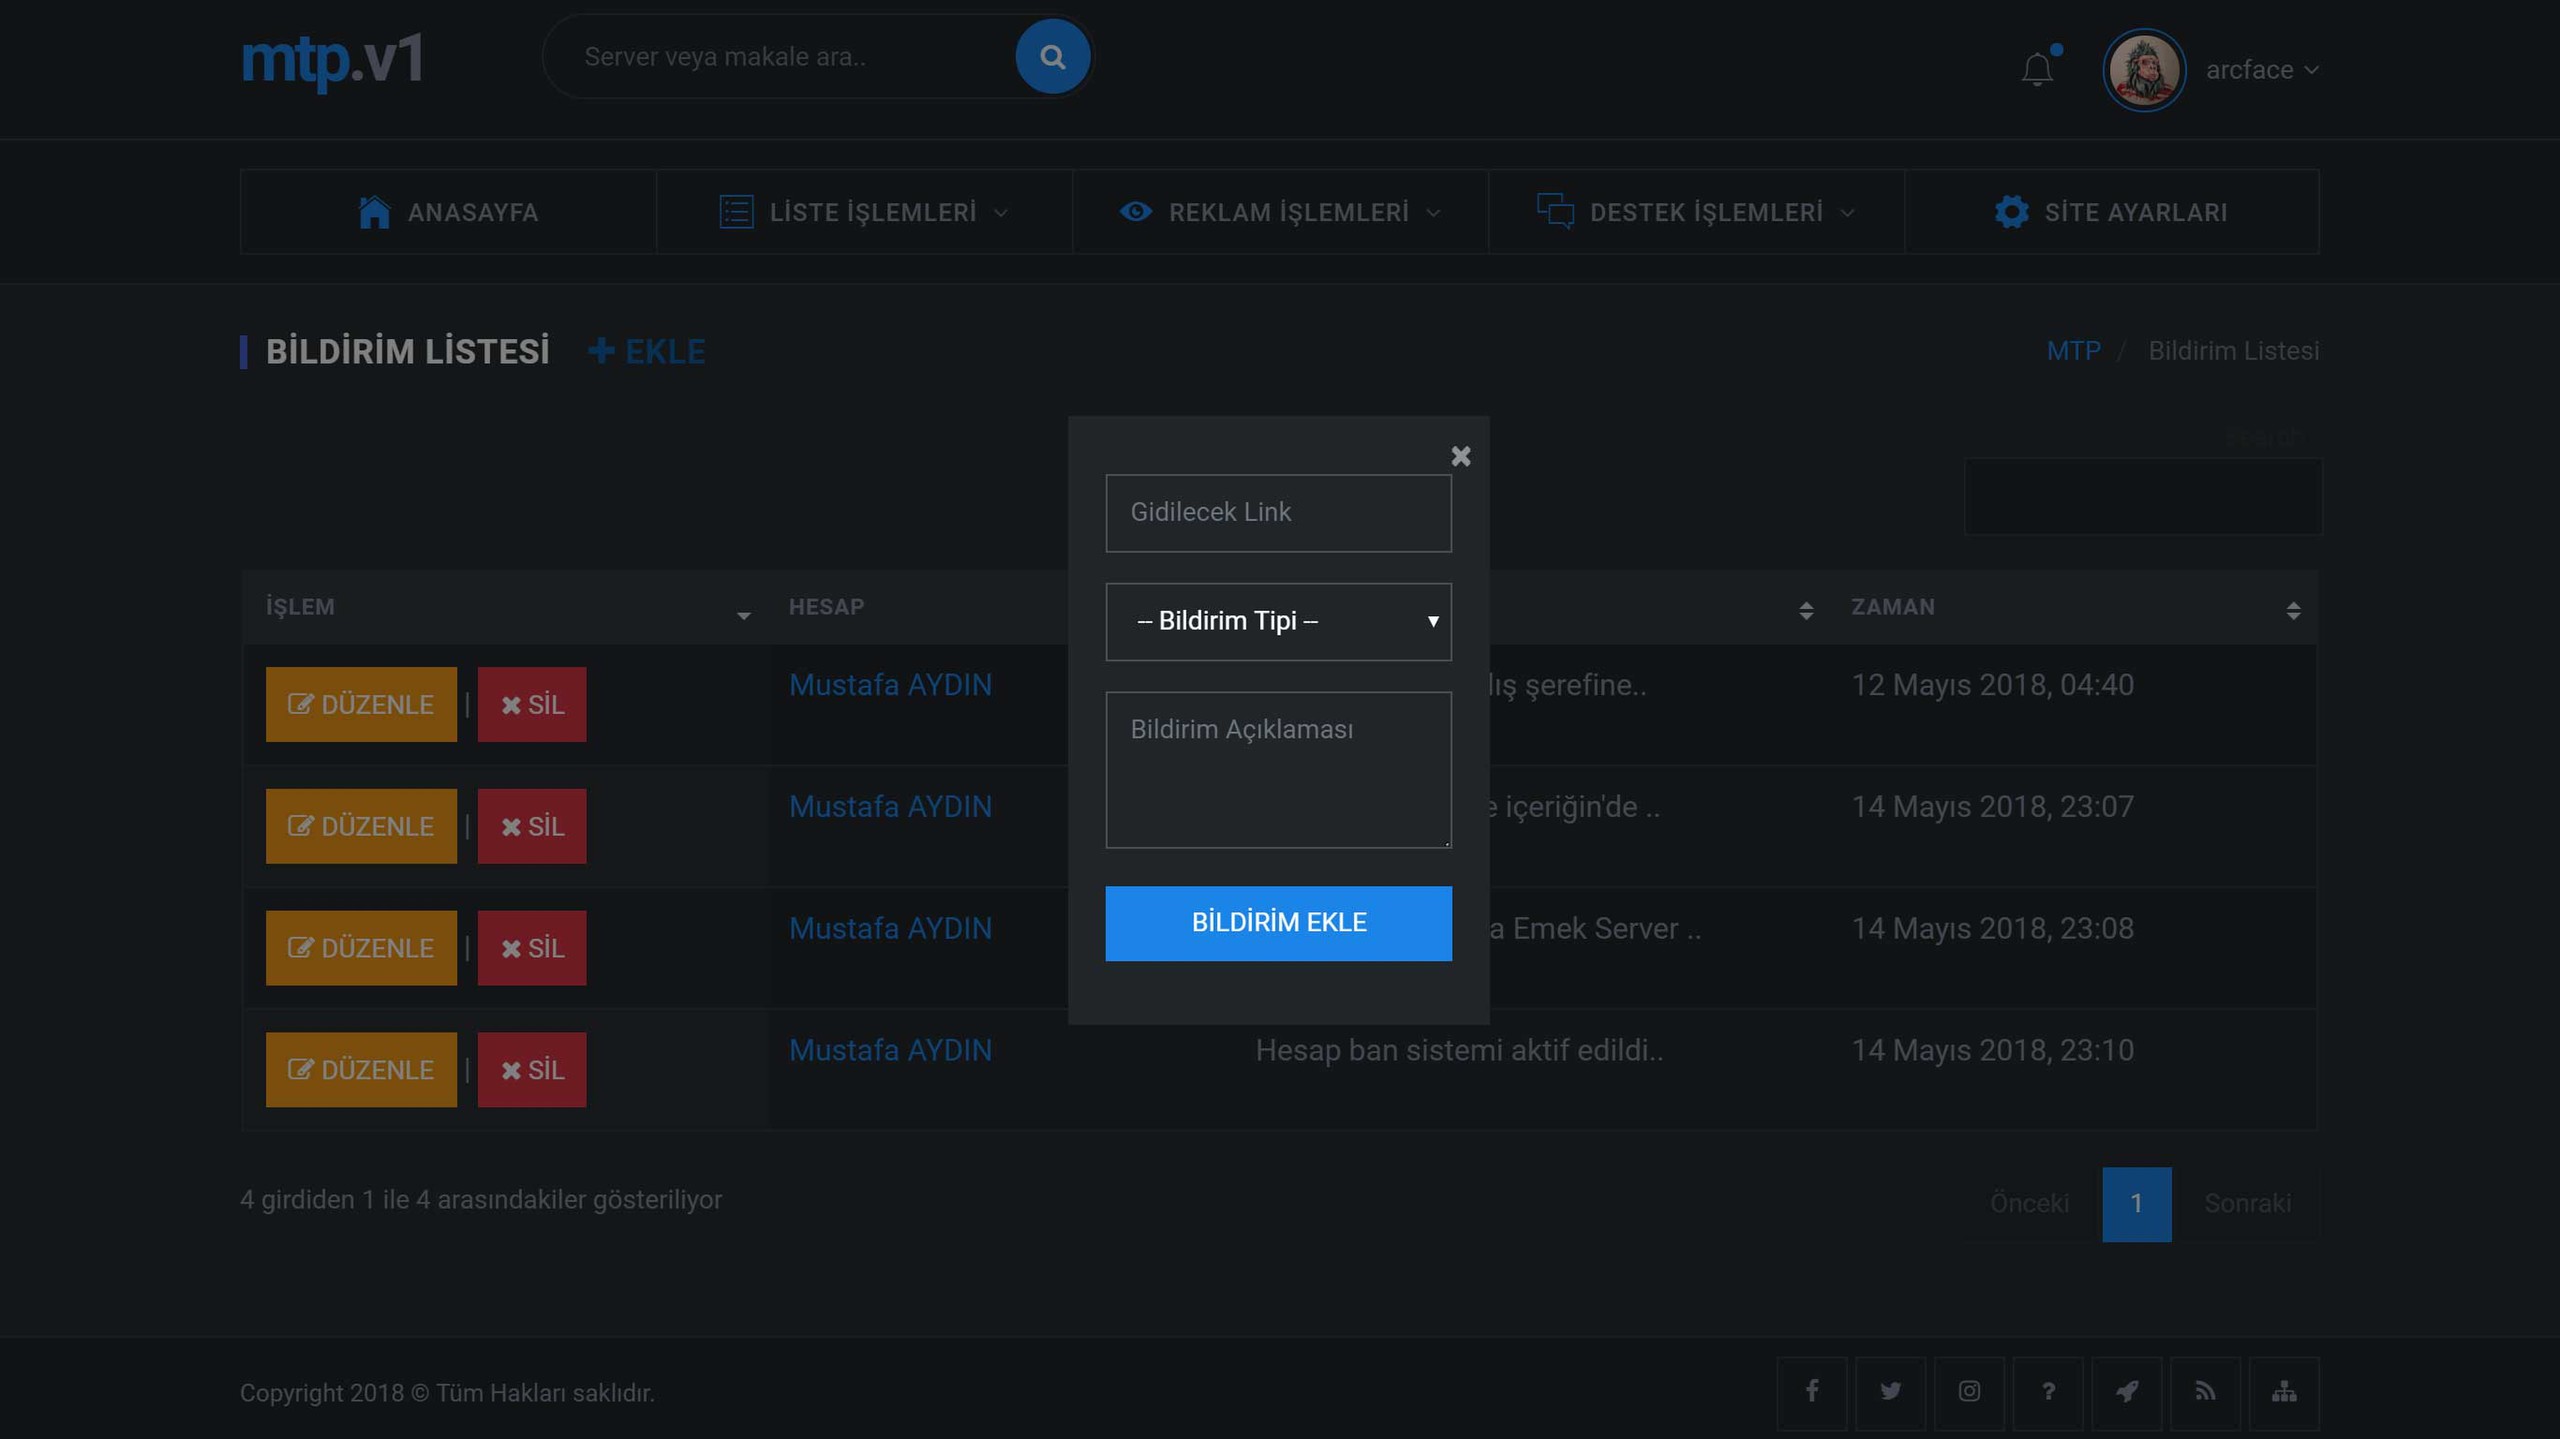Click the '14 Mayıs 2018, 23:10' cell
2560x1439 pixels.
pos(1992,1051)
